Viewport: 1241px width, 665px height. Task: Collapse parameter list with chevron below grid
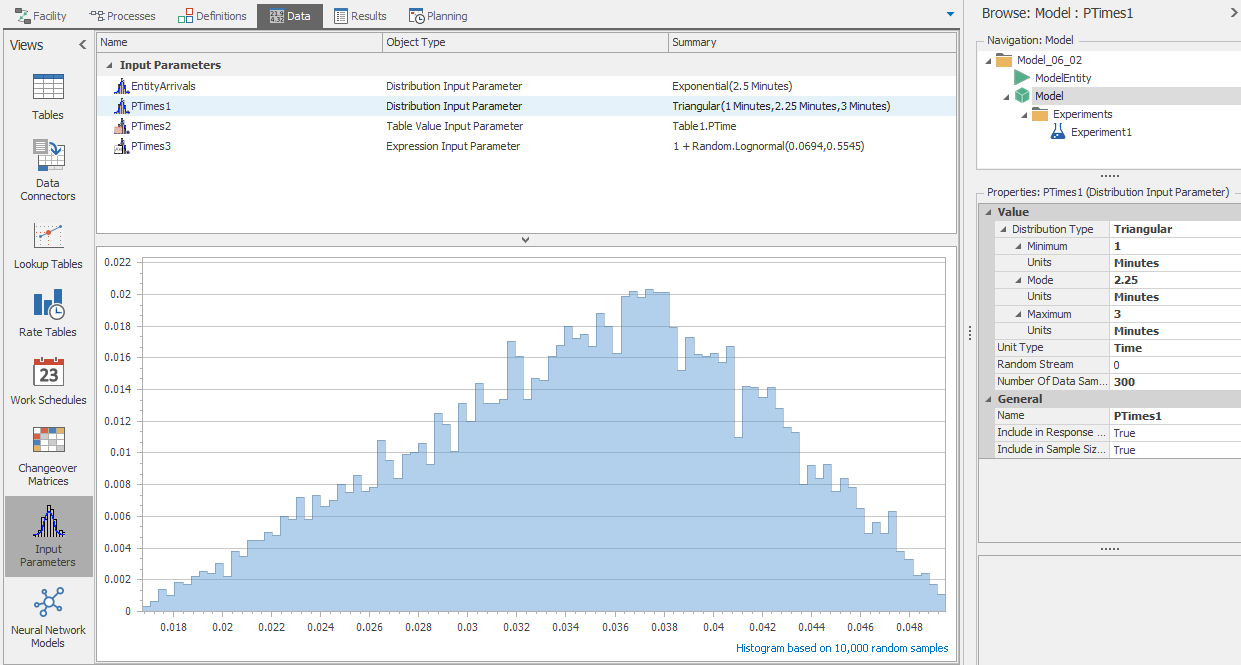pyautogui.click(x=525, y=240)
